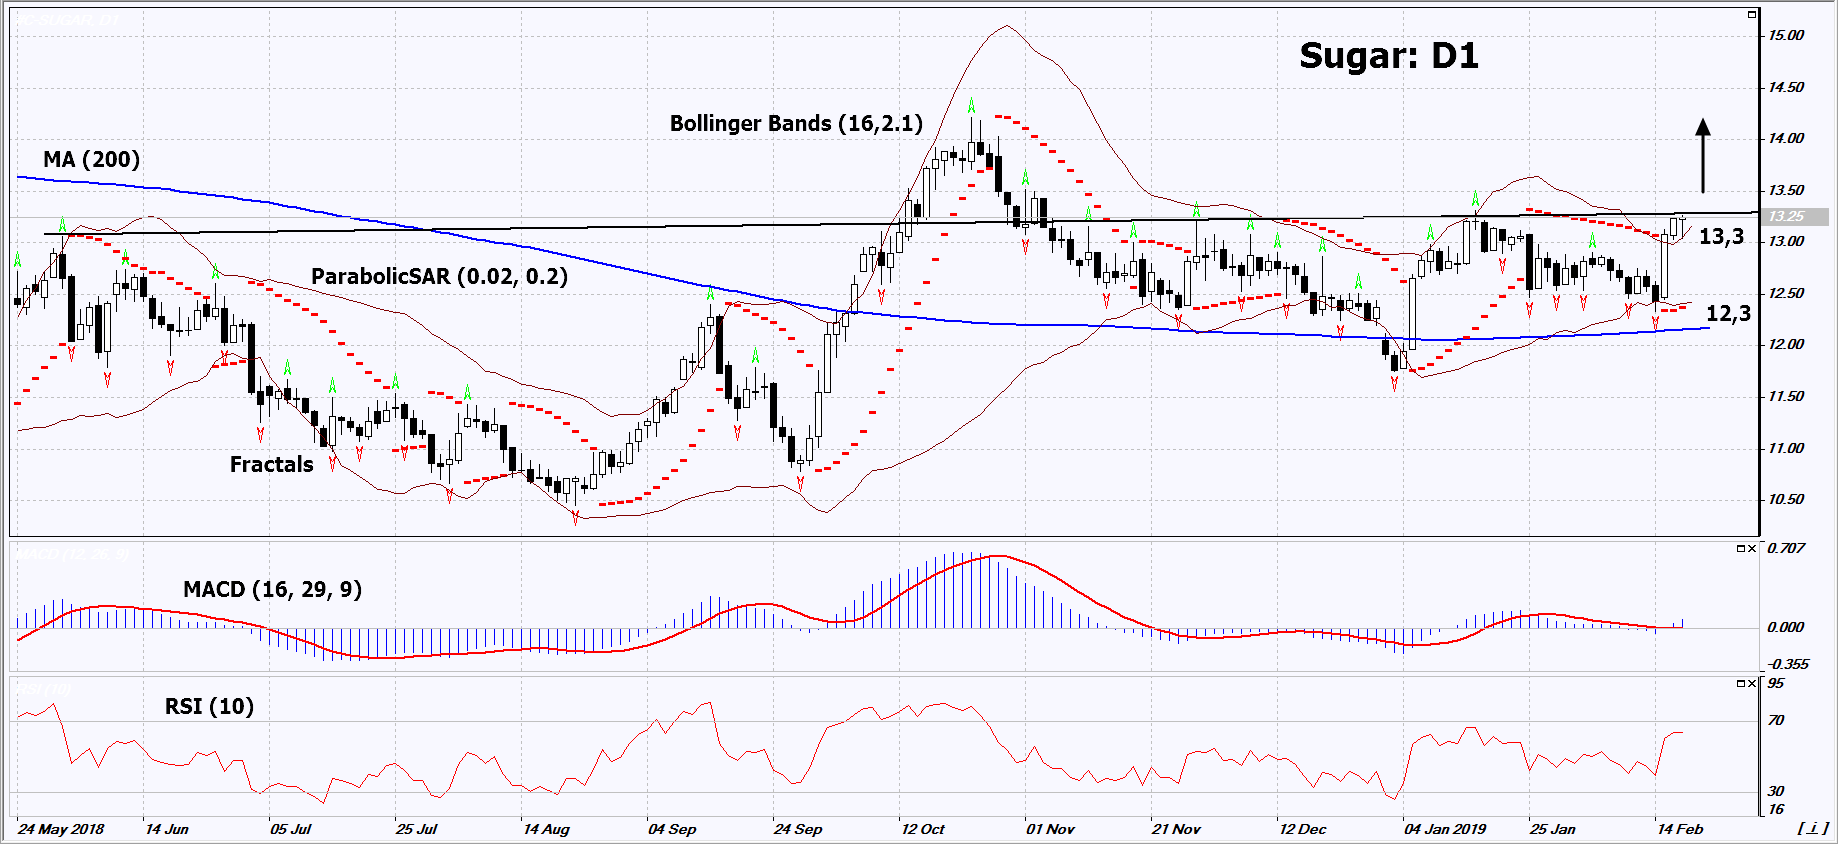Close the RSI indicator panel
This screenshot has width=1838, height=844.
point(1752,684)
